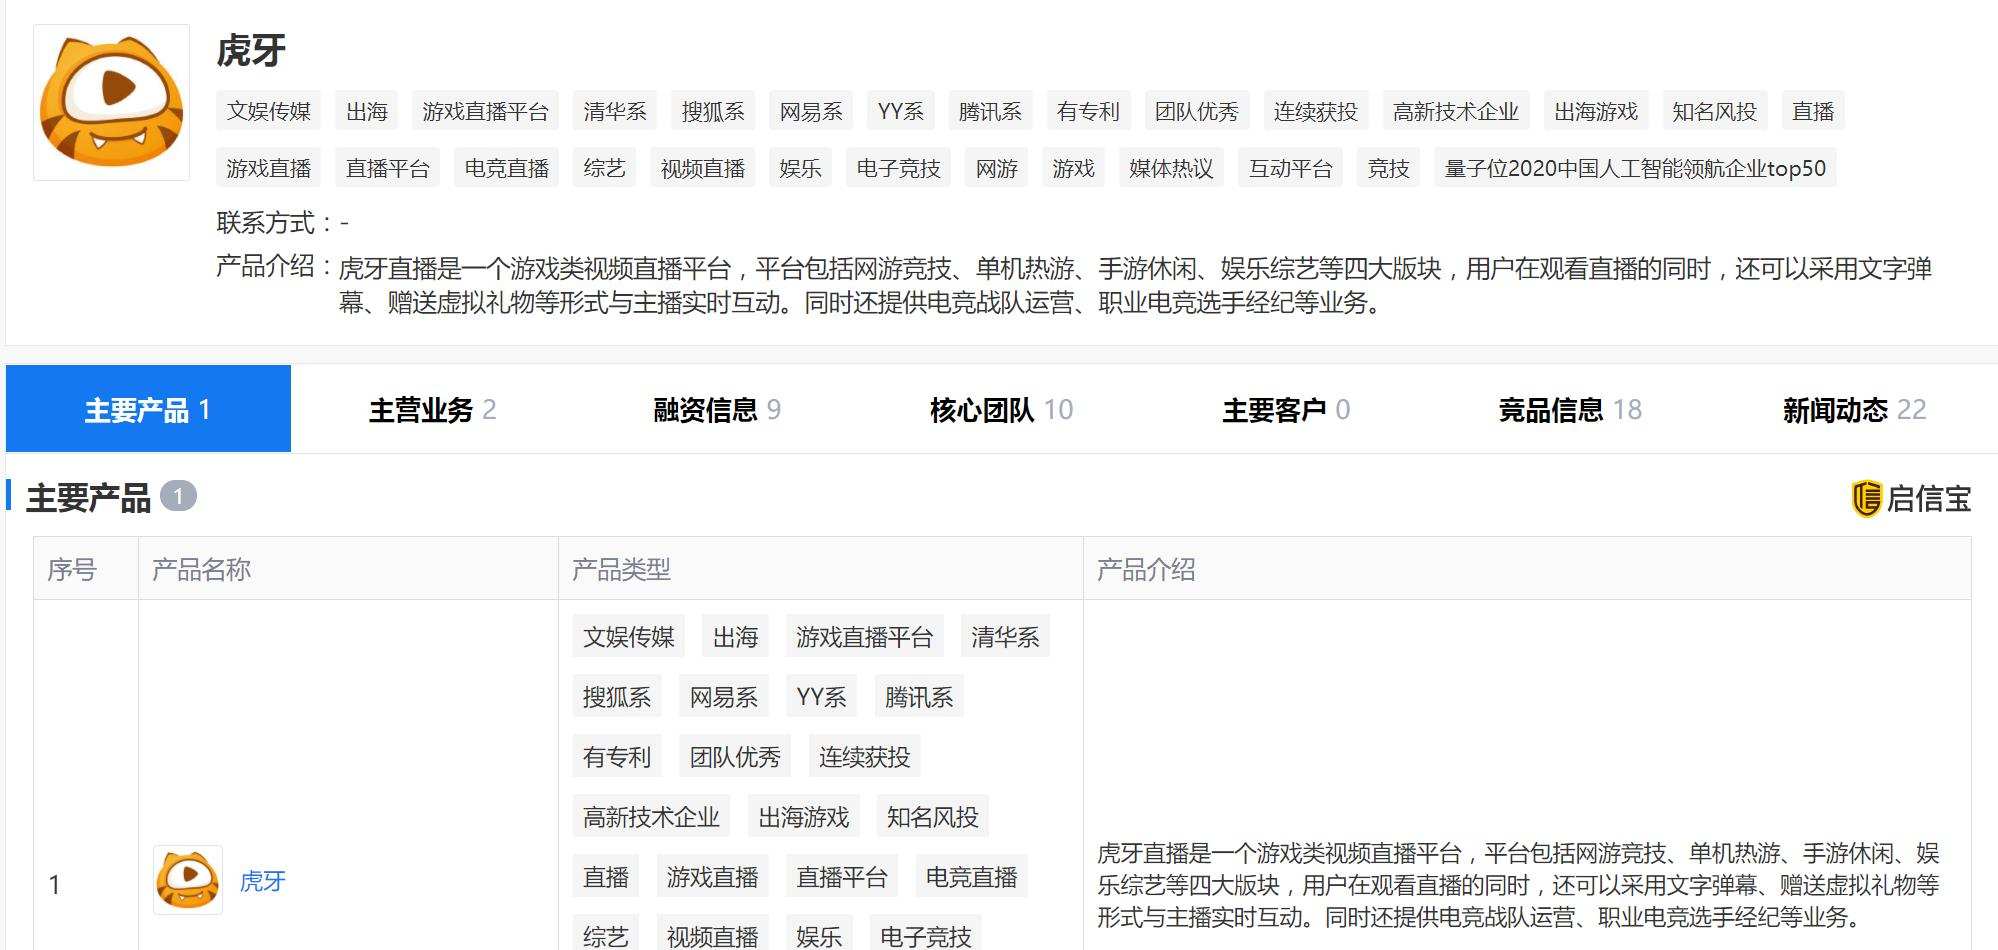The width and height of the screenshot is (1998, 950).
Task: Open the 主要客户 tab
Action: click(x=1278, y=408)
